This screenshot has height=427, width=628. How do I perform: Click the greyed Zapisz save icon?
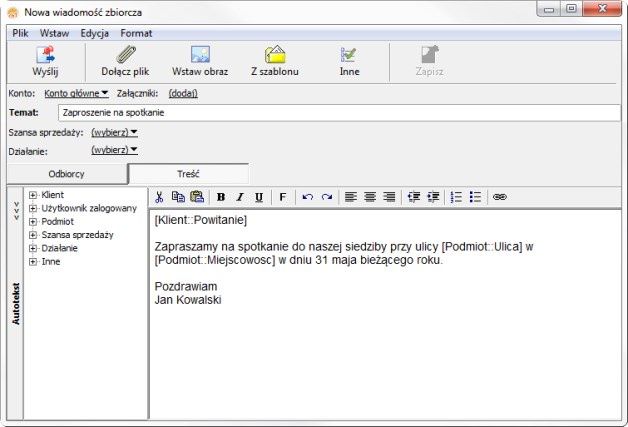click(430, 54)
